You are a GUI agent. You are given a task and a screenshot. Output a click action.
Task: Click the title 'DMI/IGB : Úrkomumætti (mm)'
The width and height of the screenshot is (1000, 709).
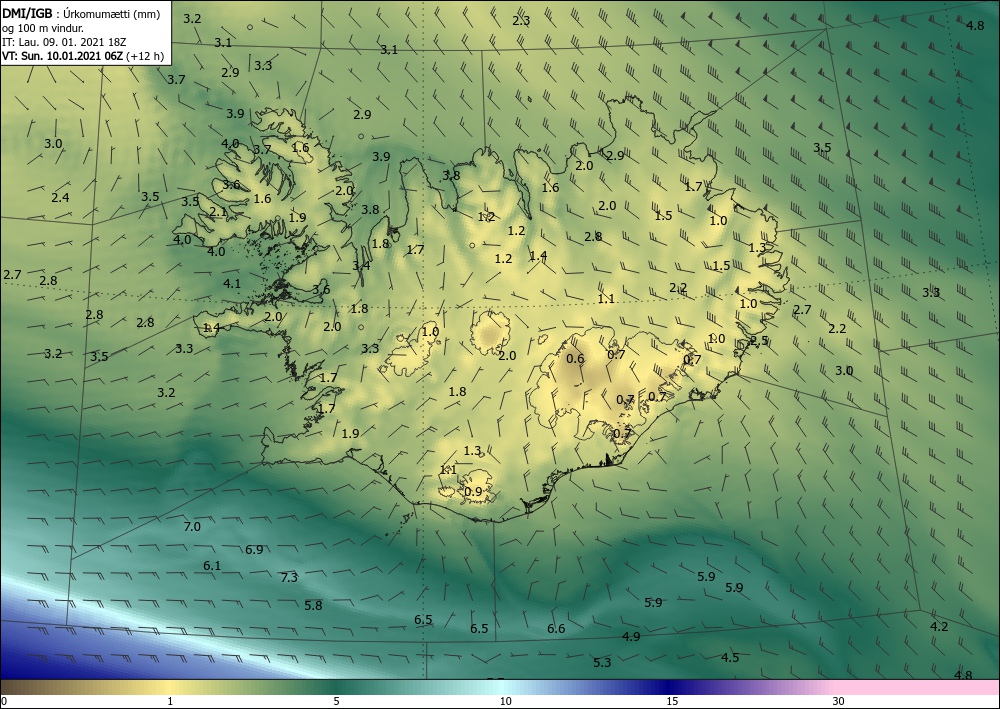coord(80,14)
